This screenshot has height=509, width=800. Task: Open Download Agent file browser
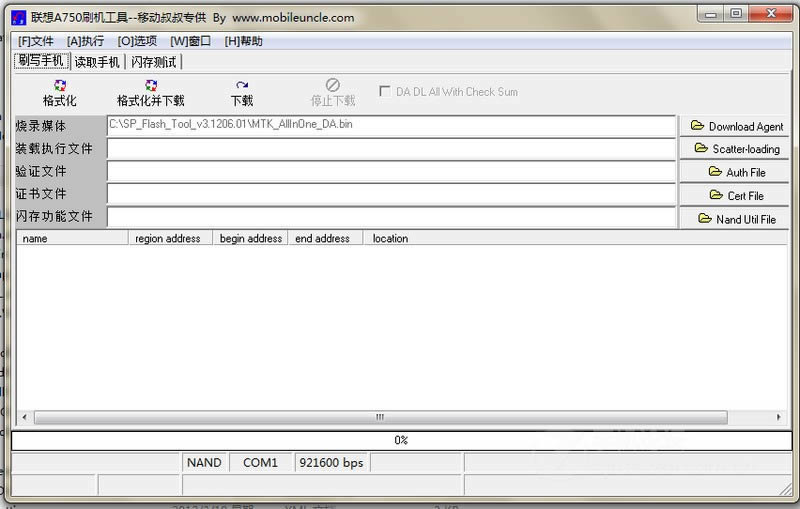(735, 127)
